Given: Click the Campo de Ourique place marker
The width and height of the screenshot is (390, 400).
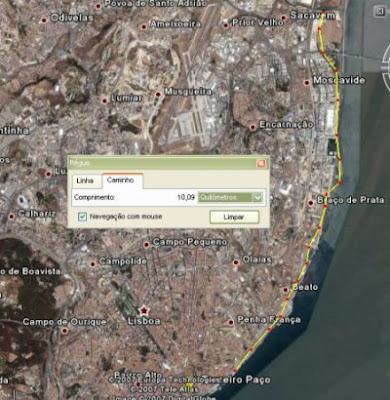Looking at the screenshot, I should (x=64, y=331).
